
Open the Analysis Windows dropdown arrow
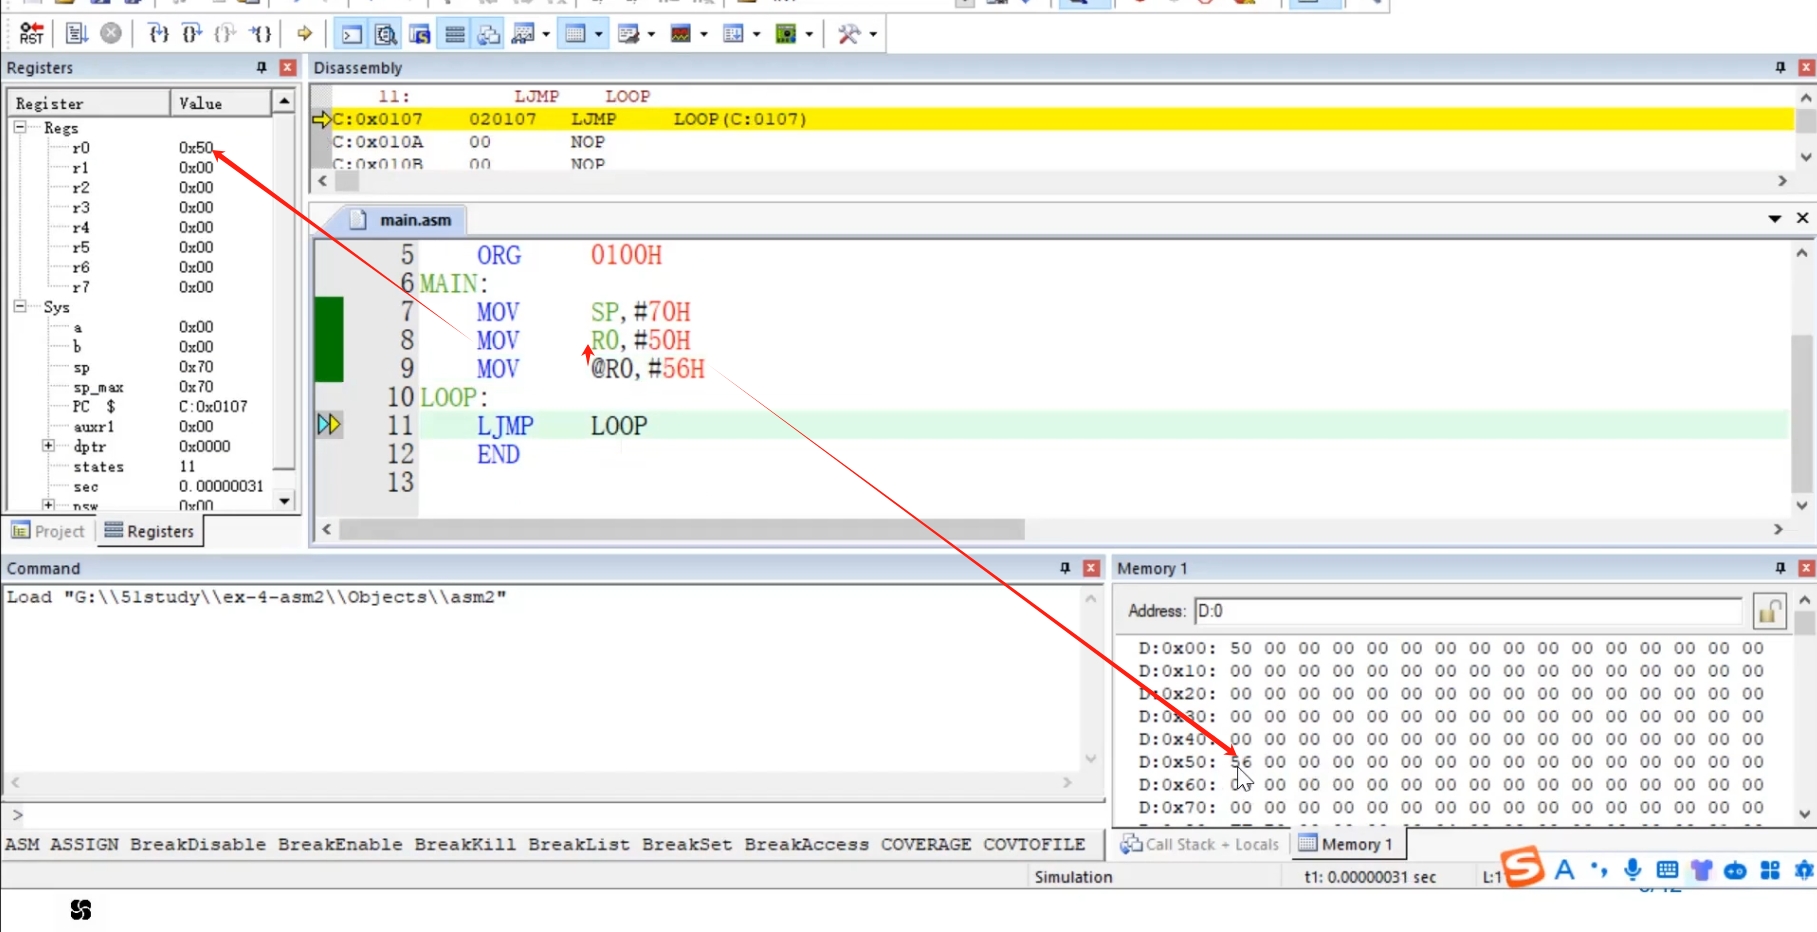pos(704,35)
